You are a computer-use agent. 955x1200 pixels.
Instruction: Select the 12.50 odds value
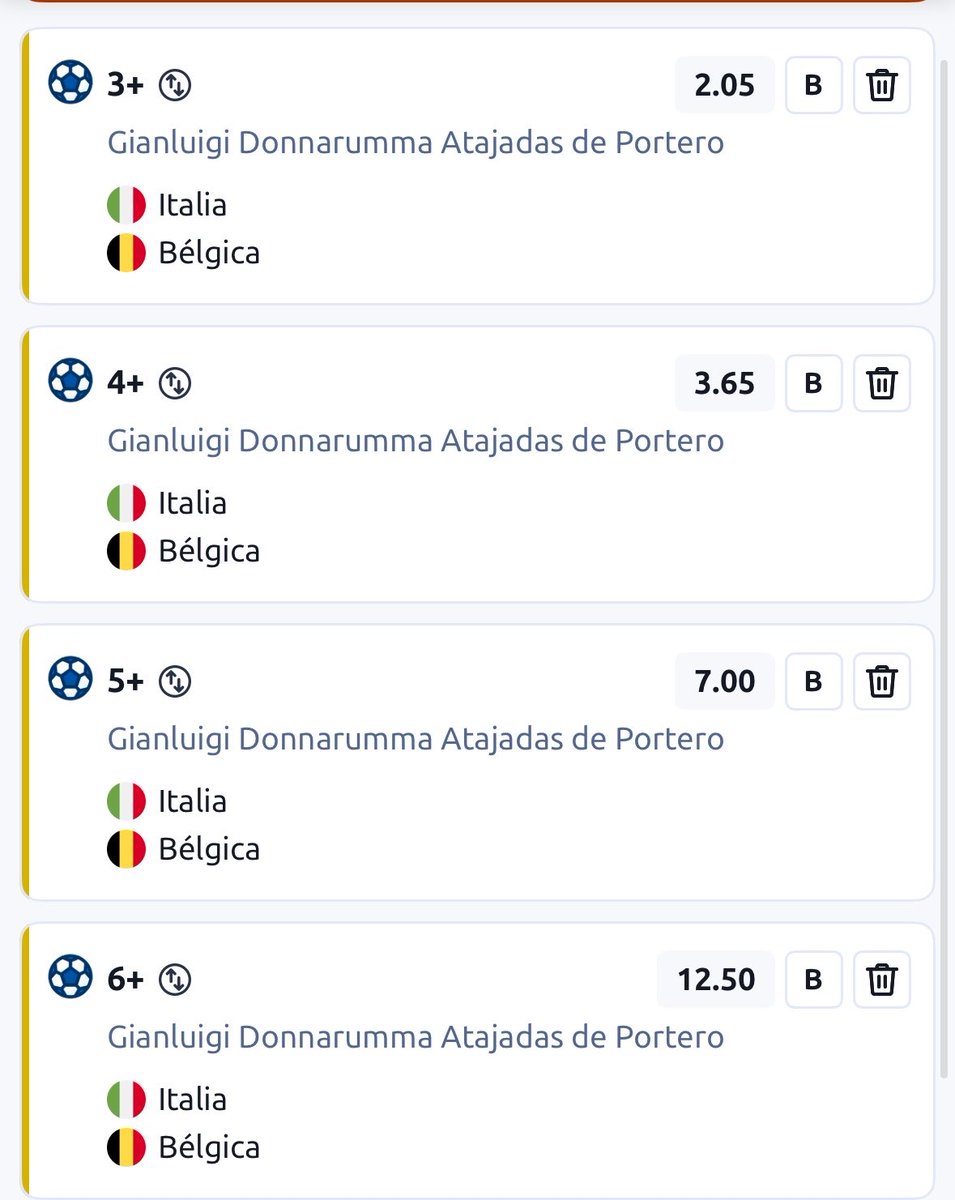click(716, 979)
